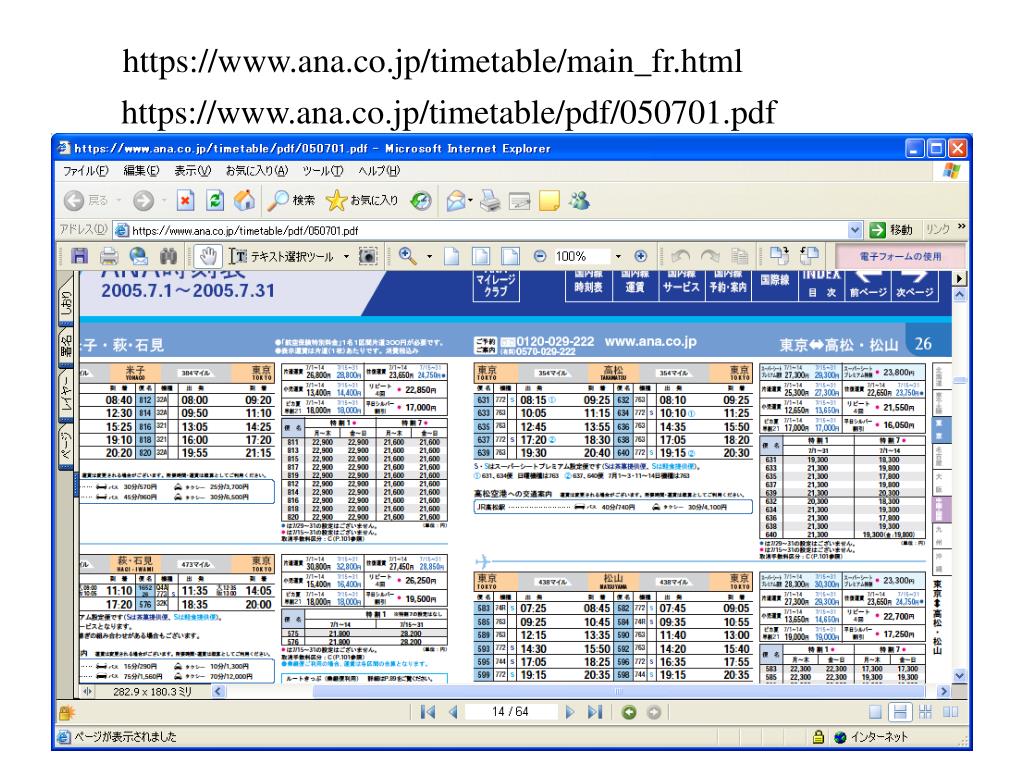Open the Zoom In tool dropdown arrow
Image resolution: width=1024 pixels, height=768 pixels.
point(429,256)
